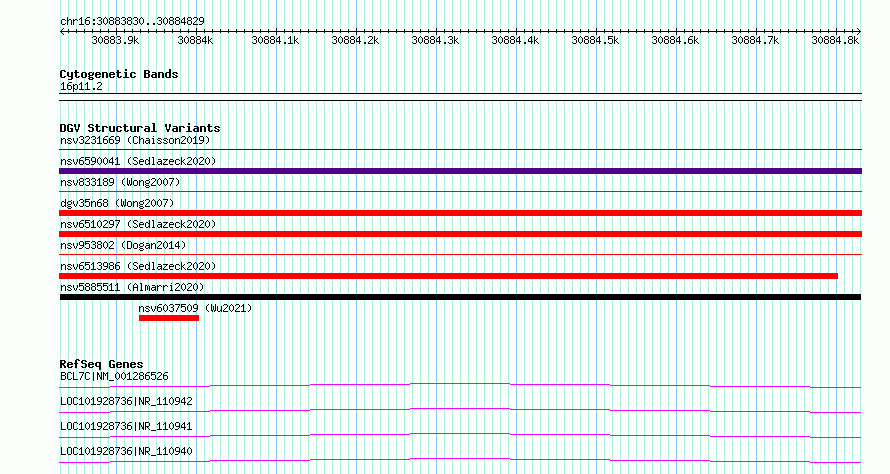Click the purple bar for nsv6590041
The height and width of the screenshot is (474, 890).
[460, 171]
